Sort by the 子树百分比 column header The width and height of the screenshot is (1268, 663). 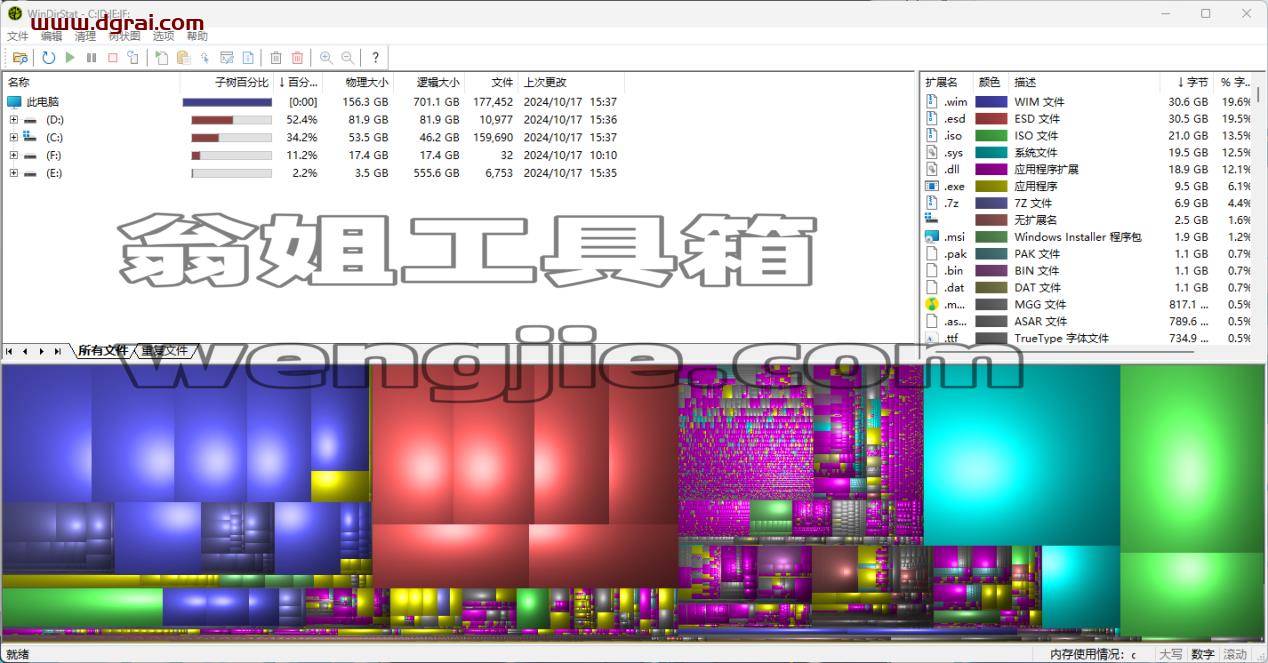(227, 83)
